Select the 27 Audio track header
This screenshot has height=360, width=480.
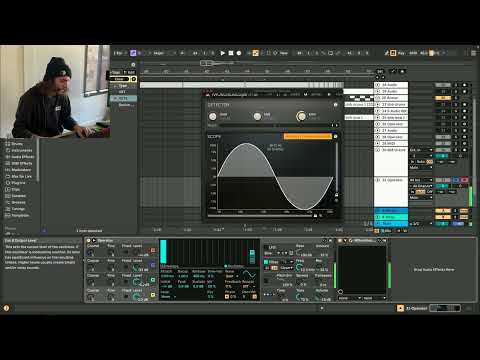tap(391, 131)
